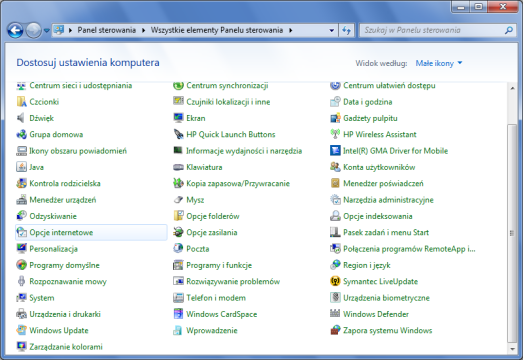Expand the address bar history dropdown arrow
This screenshot has width=523, height=360.
pos(332,30)
